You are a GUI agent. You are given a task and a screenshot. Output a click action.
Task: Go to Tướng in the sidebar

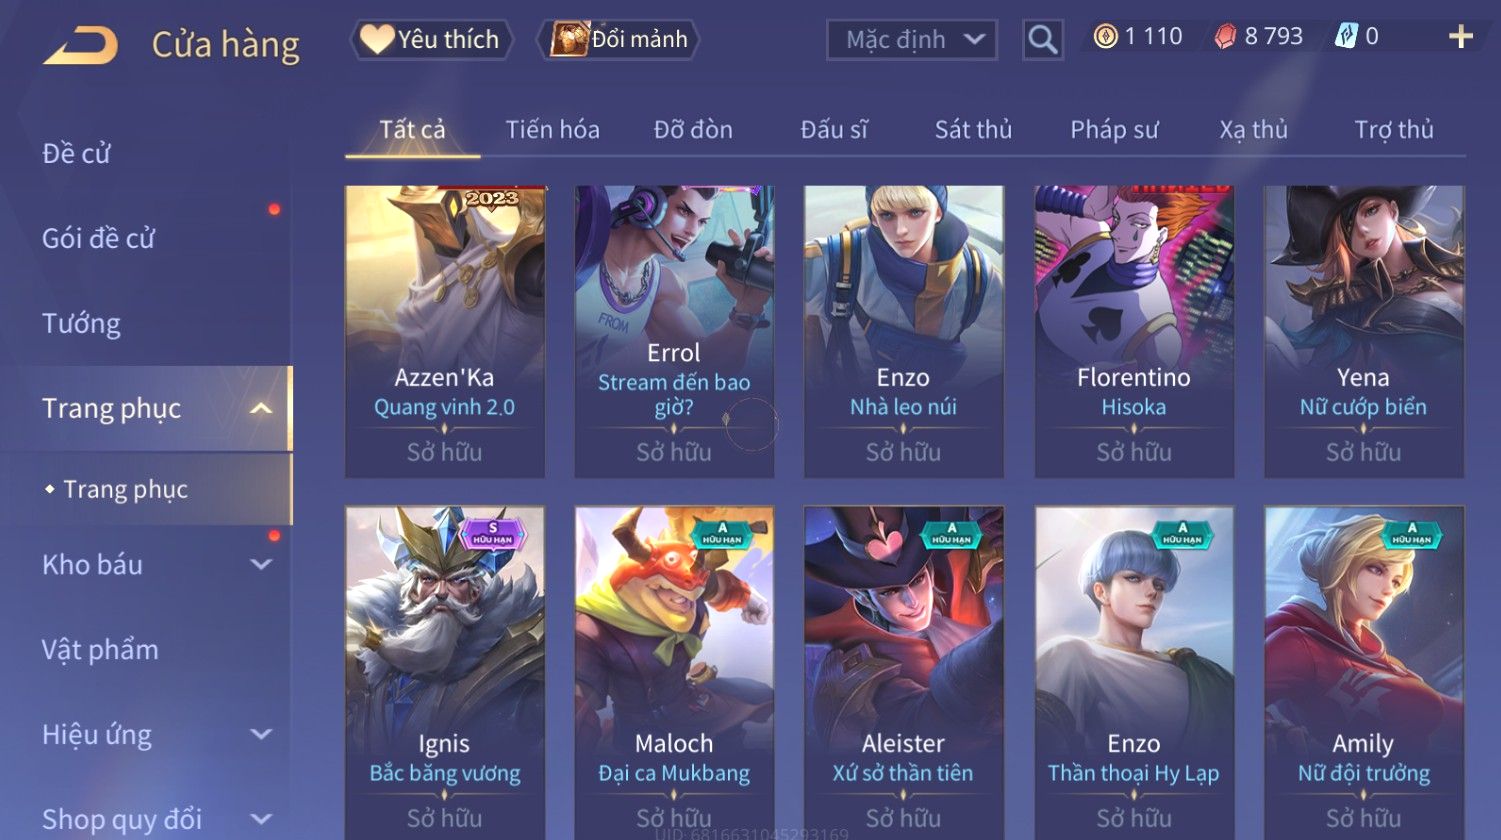point(82,324)
